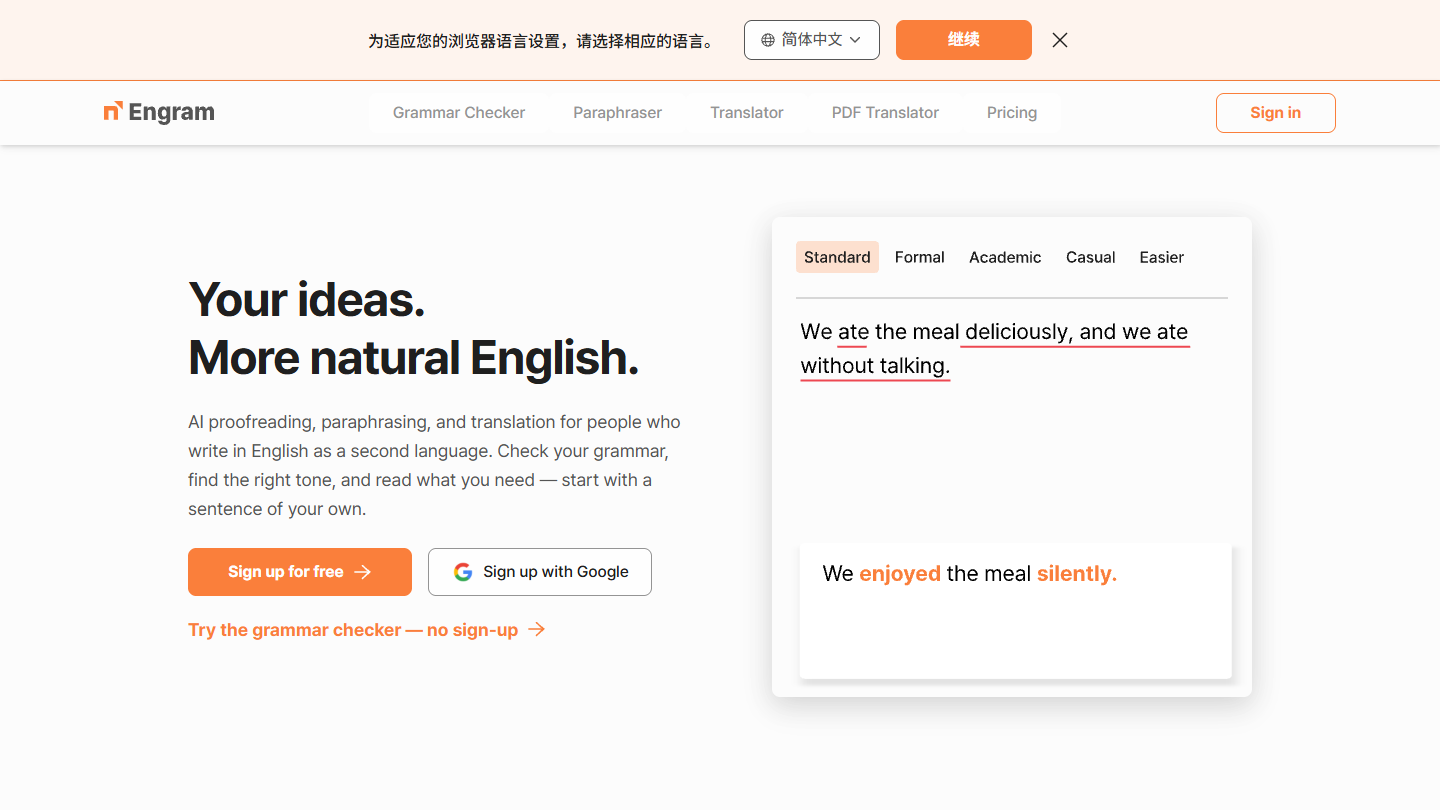Switch to the Academic tone tab
The height and width of the screenshot is (810, 1440).
coord(1005,257)
